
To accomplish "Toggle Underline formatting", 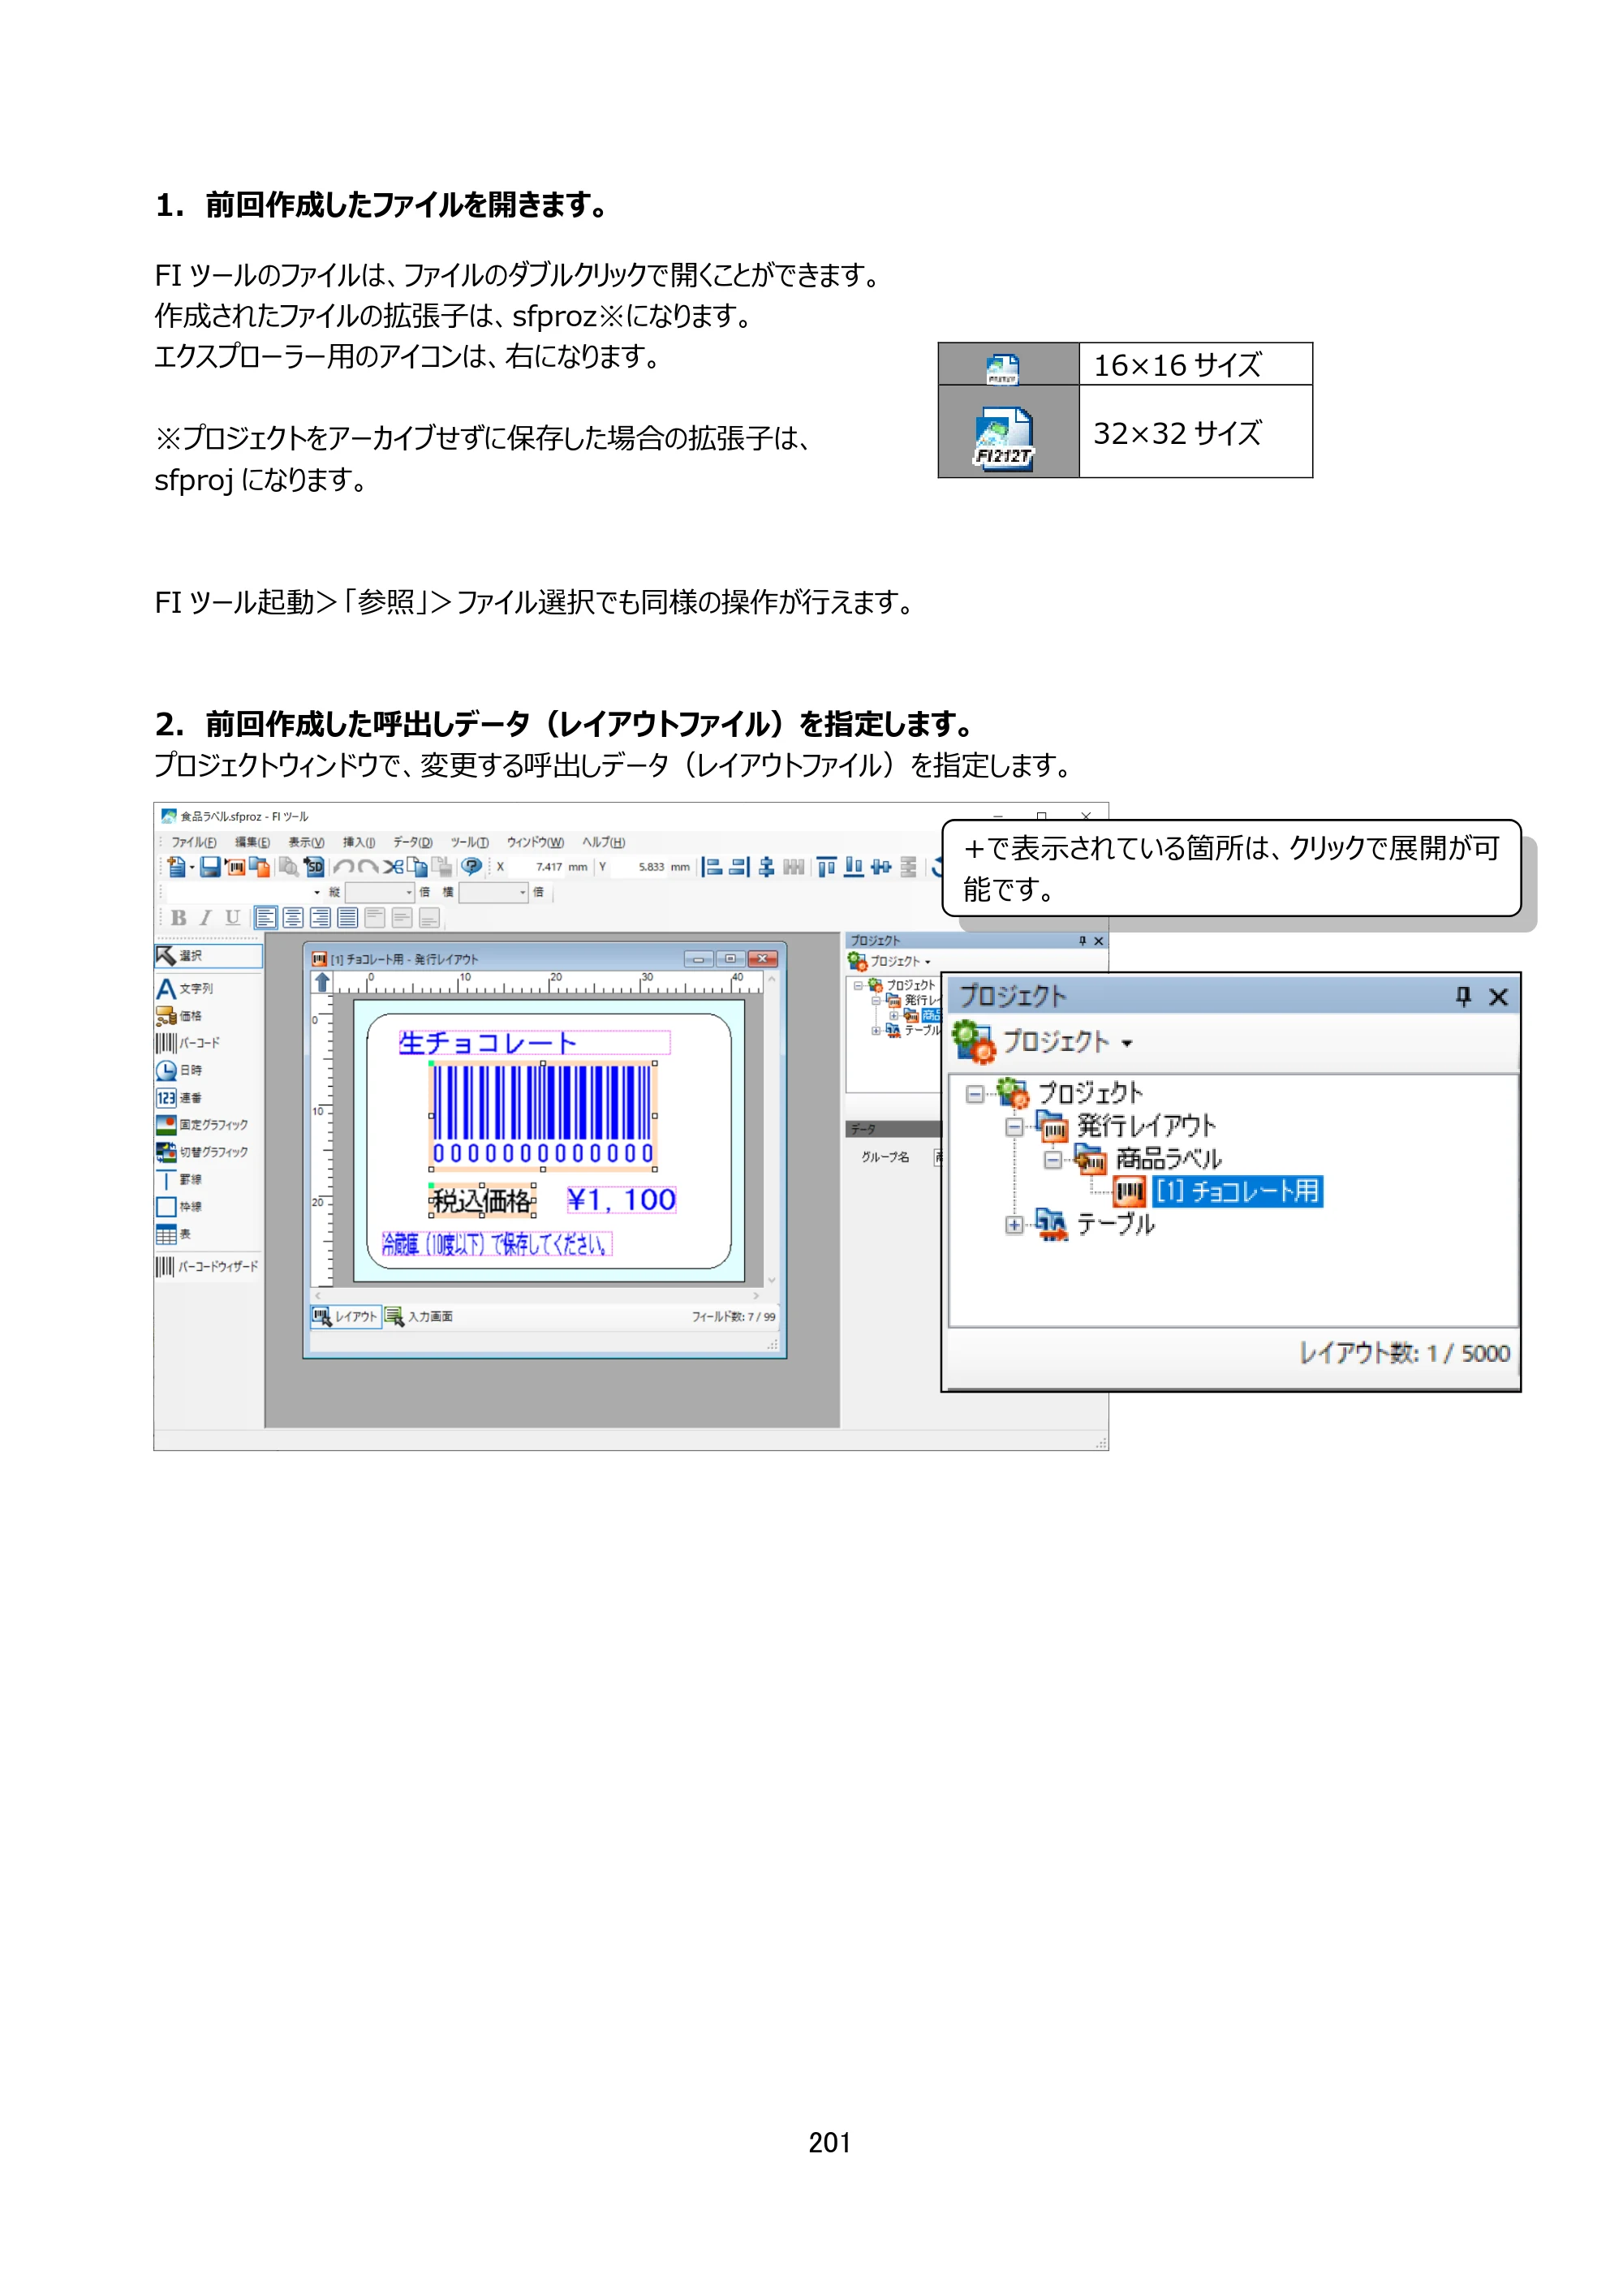I will (x=233, y=918).
